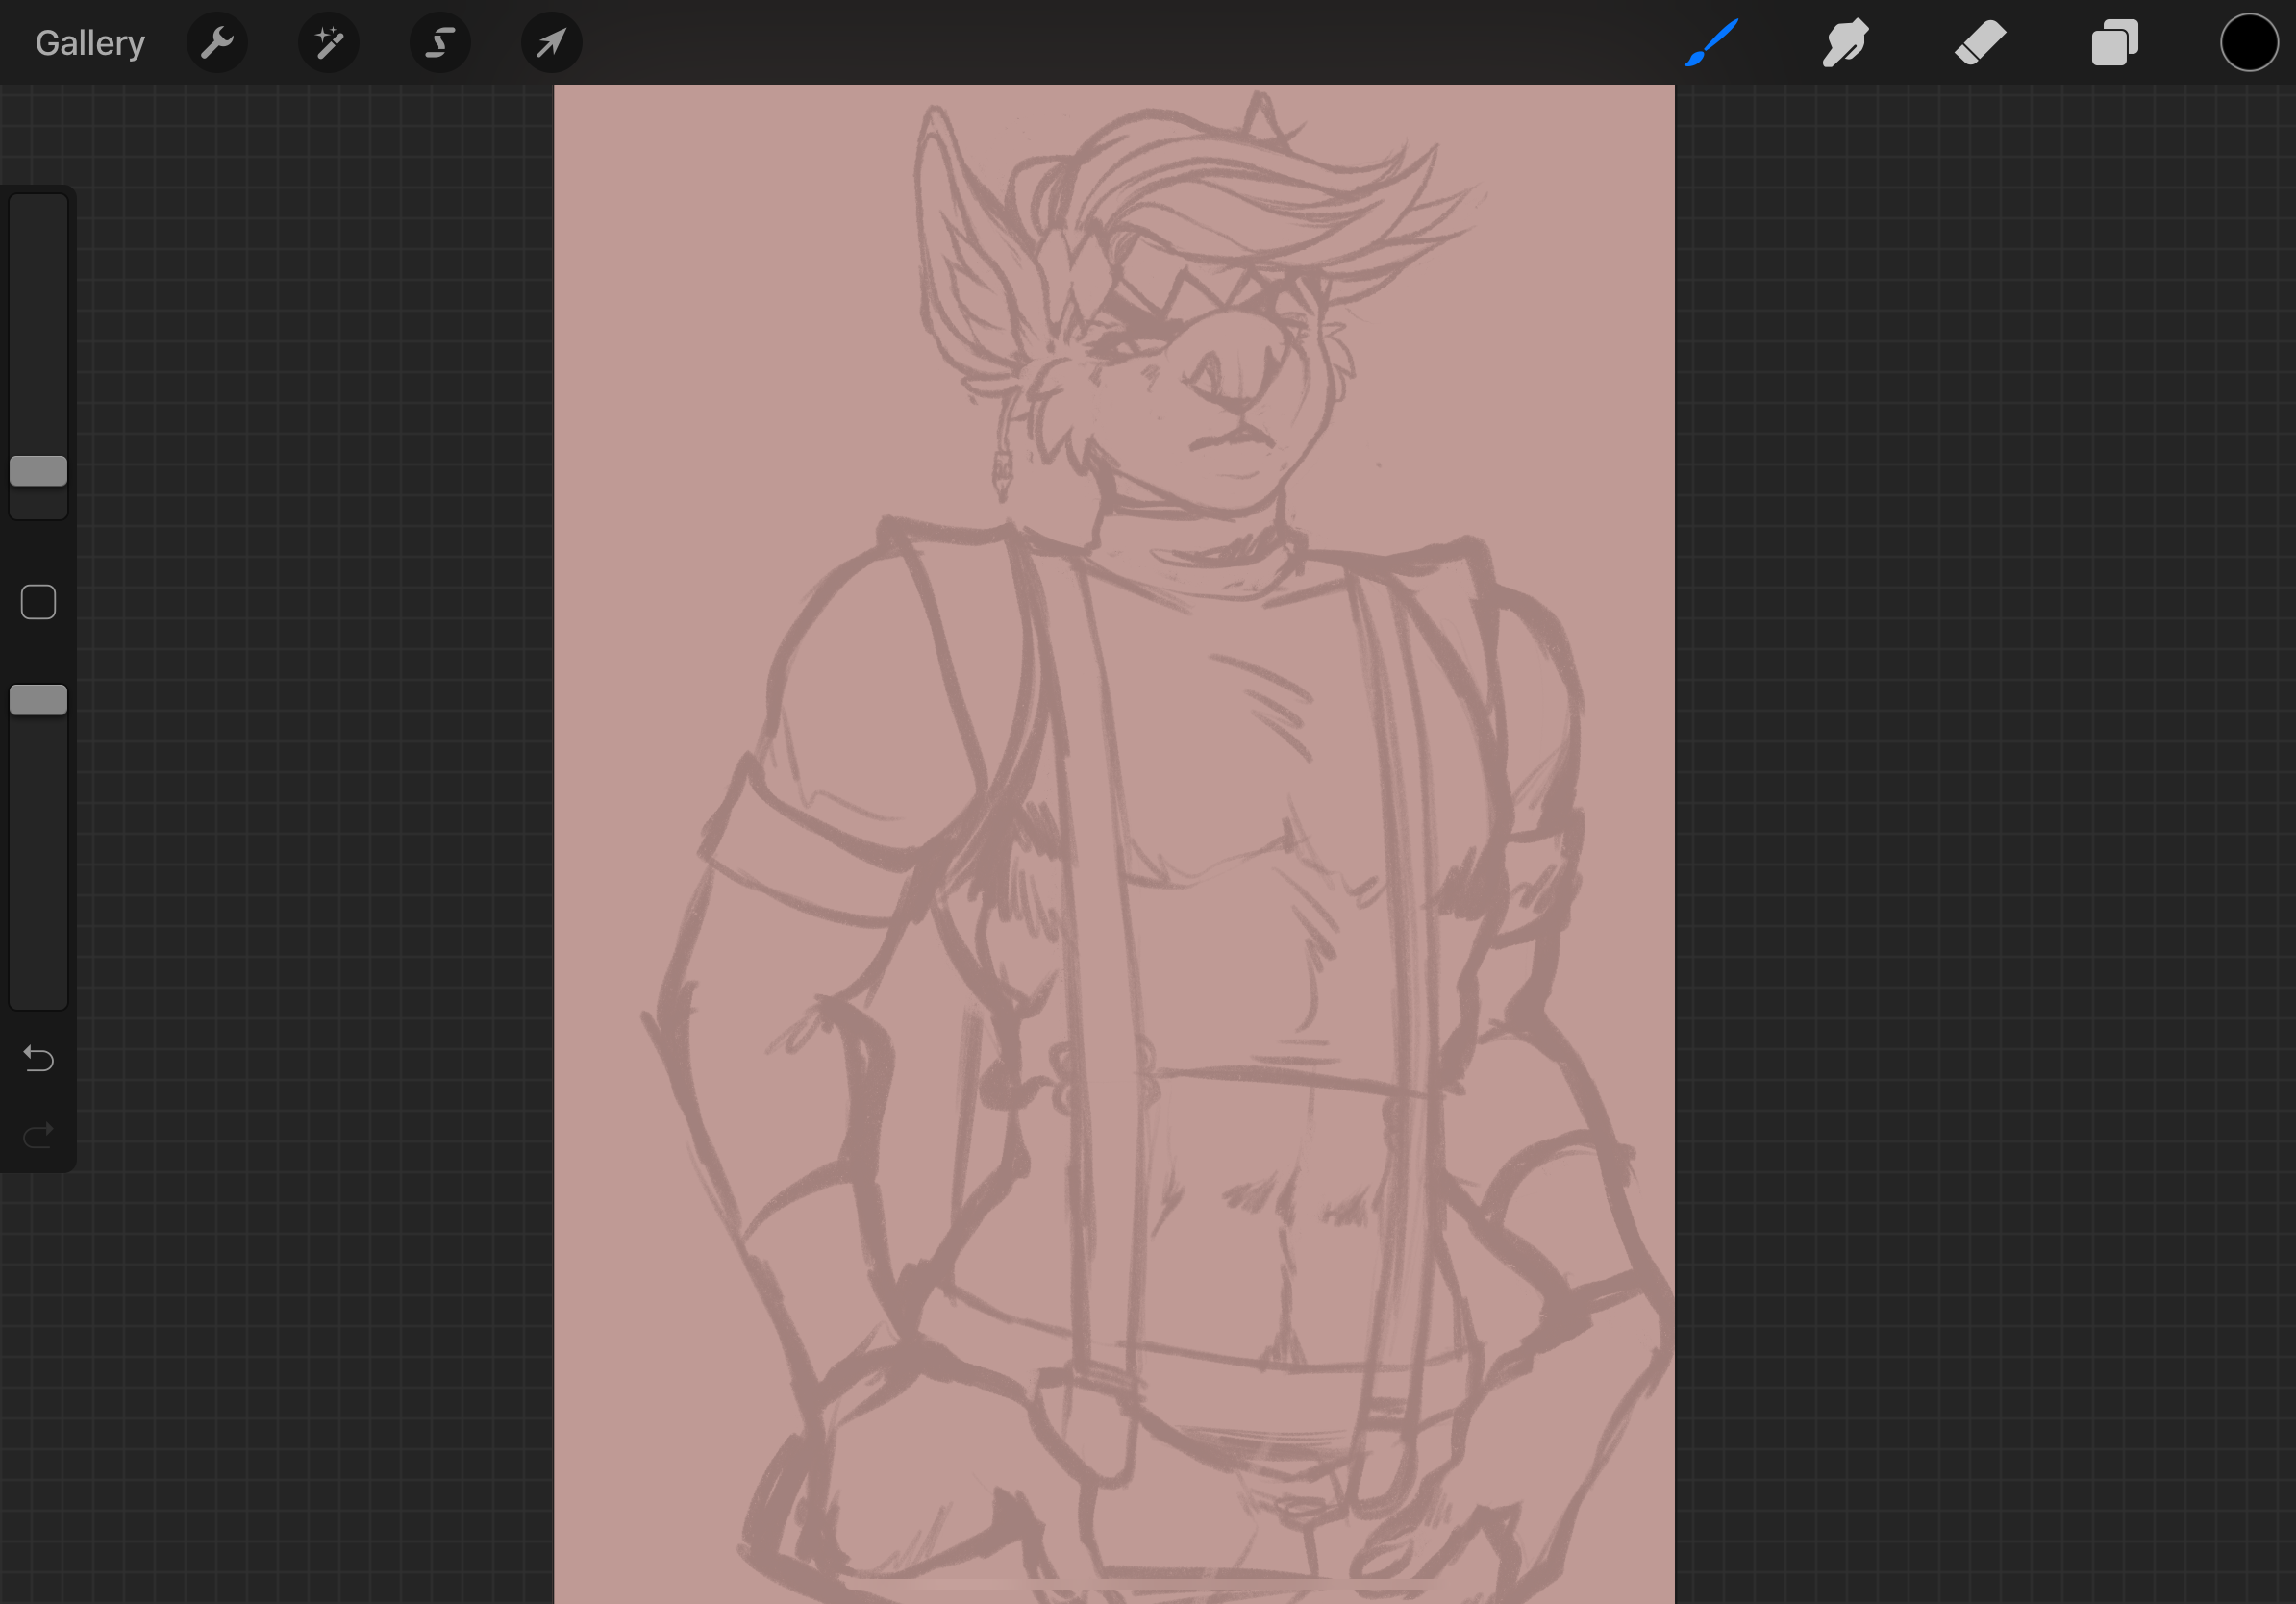Viewport: 2296px width, 1604px height.
Task: Redo with the greyed arrow
Action: [39, 1136]
